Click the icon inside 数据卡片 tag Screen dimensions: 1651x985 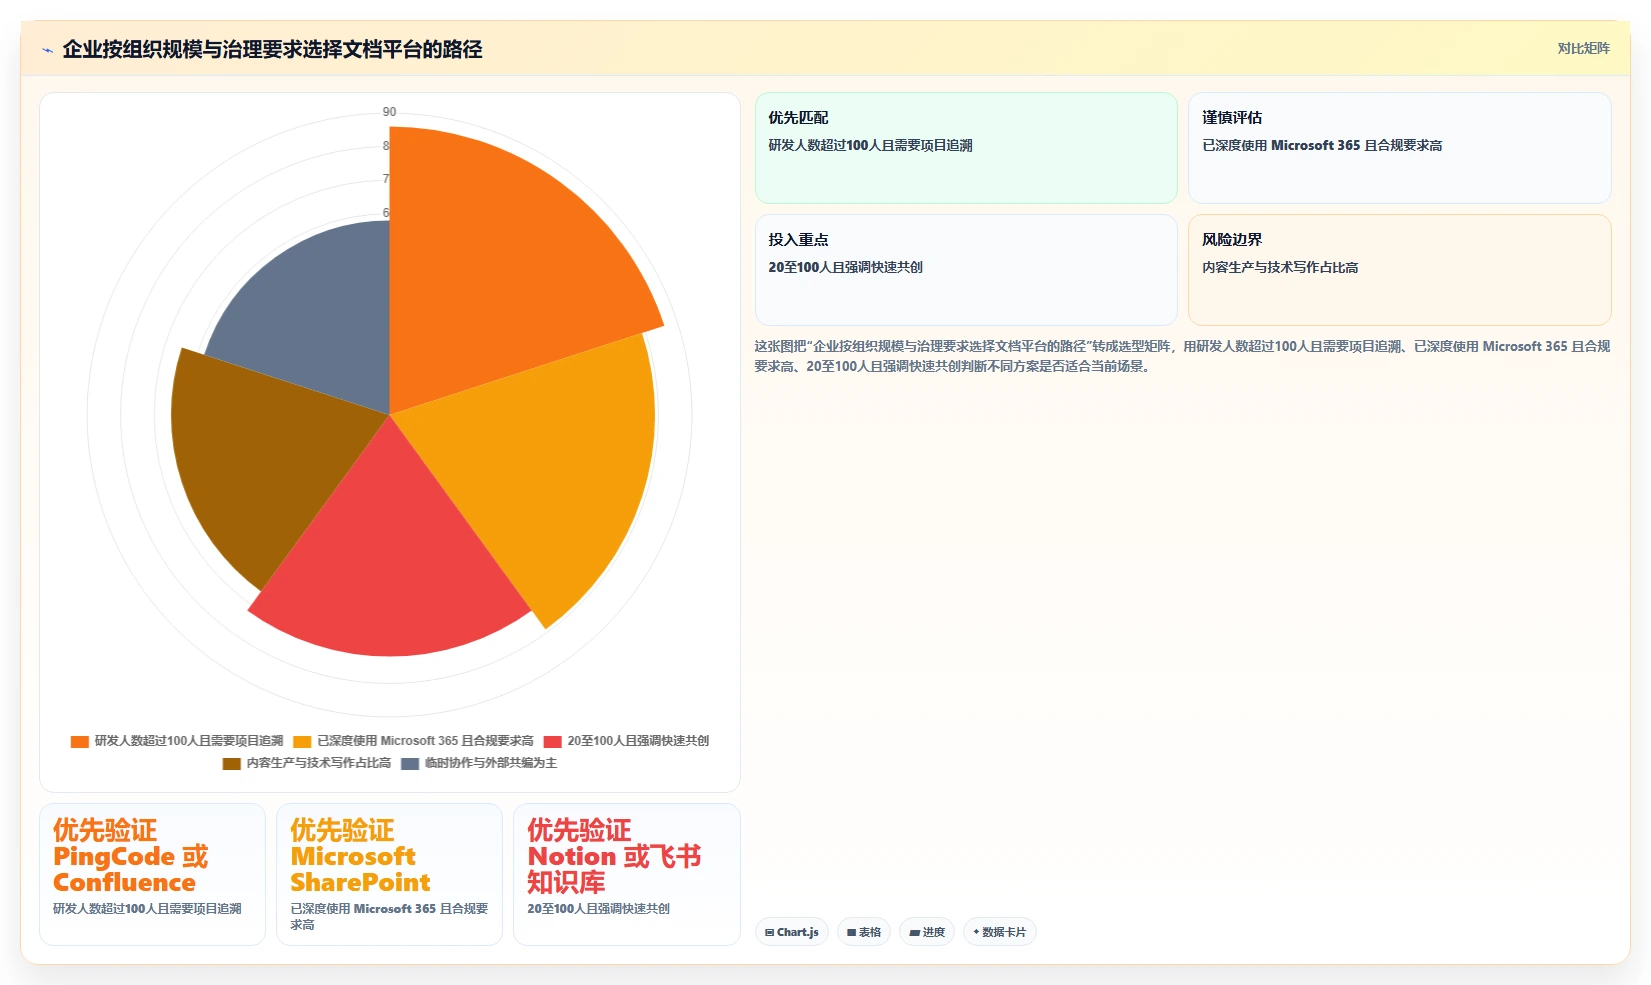tap(976, 932)
